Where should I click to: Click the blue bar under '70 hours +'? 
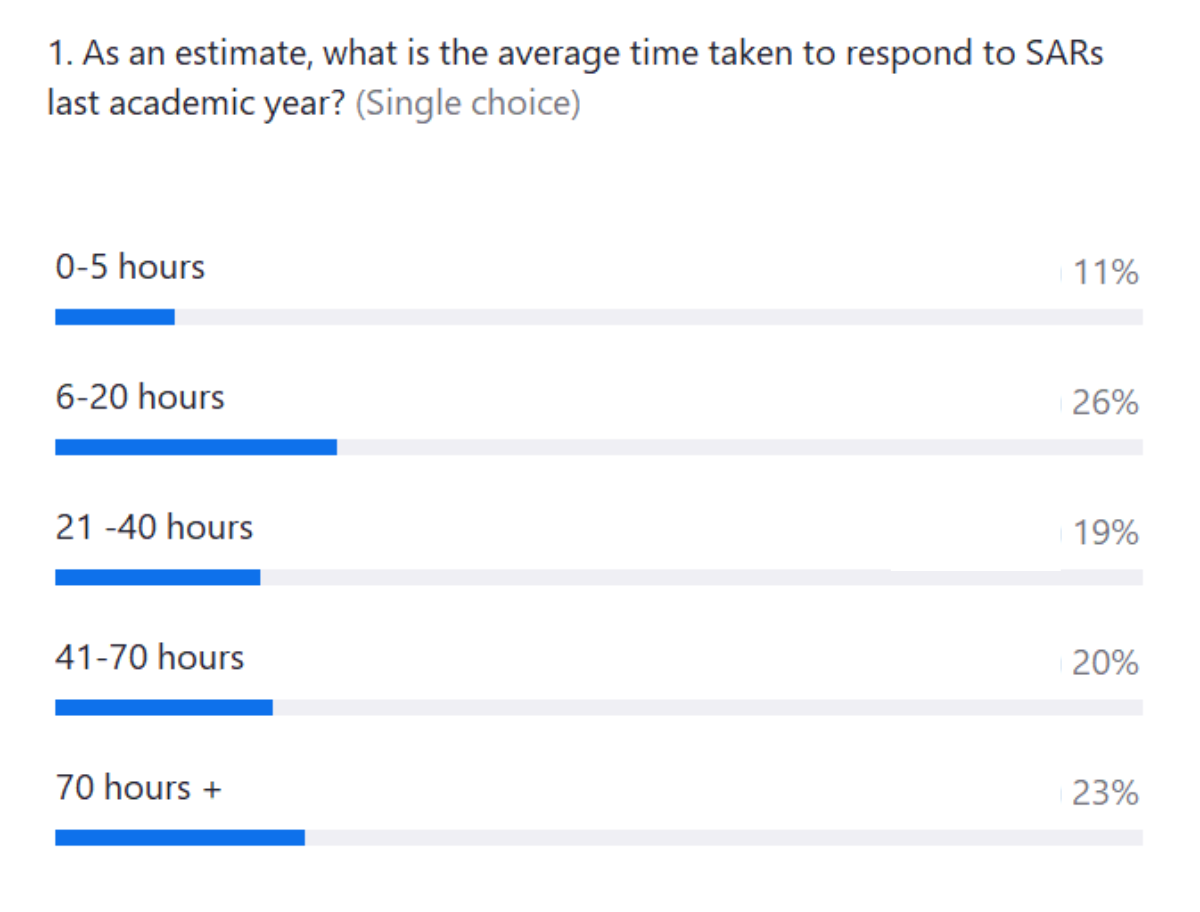click(x=180, y=837)
